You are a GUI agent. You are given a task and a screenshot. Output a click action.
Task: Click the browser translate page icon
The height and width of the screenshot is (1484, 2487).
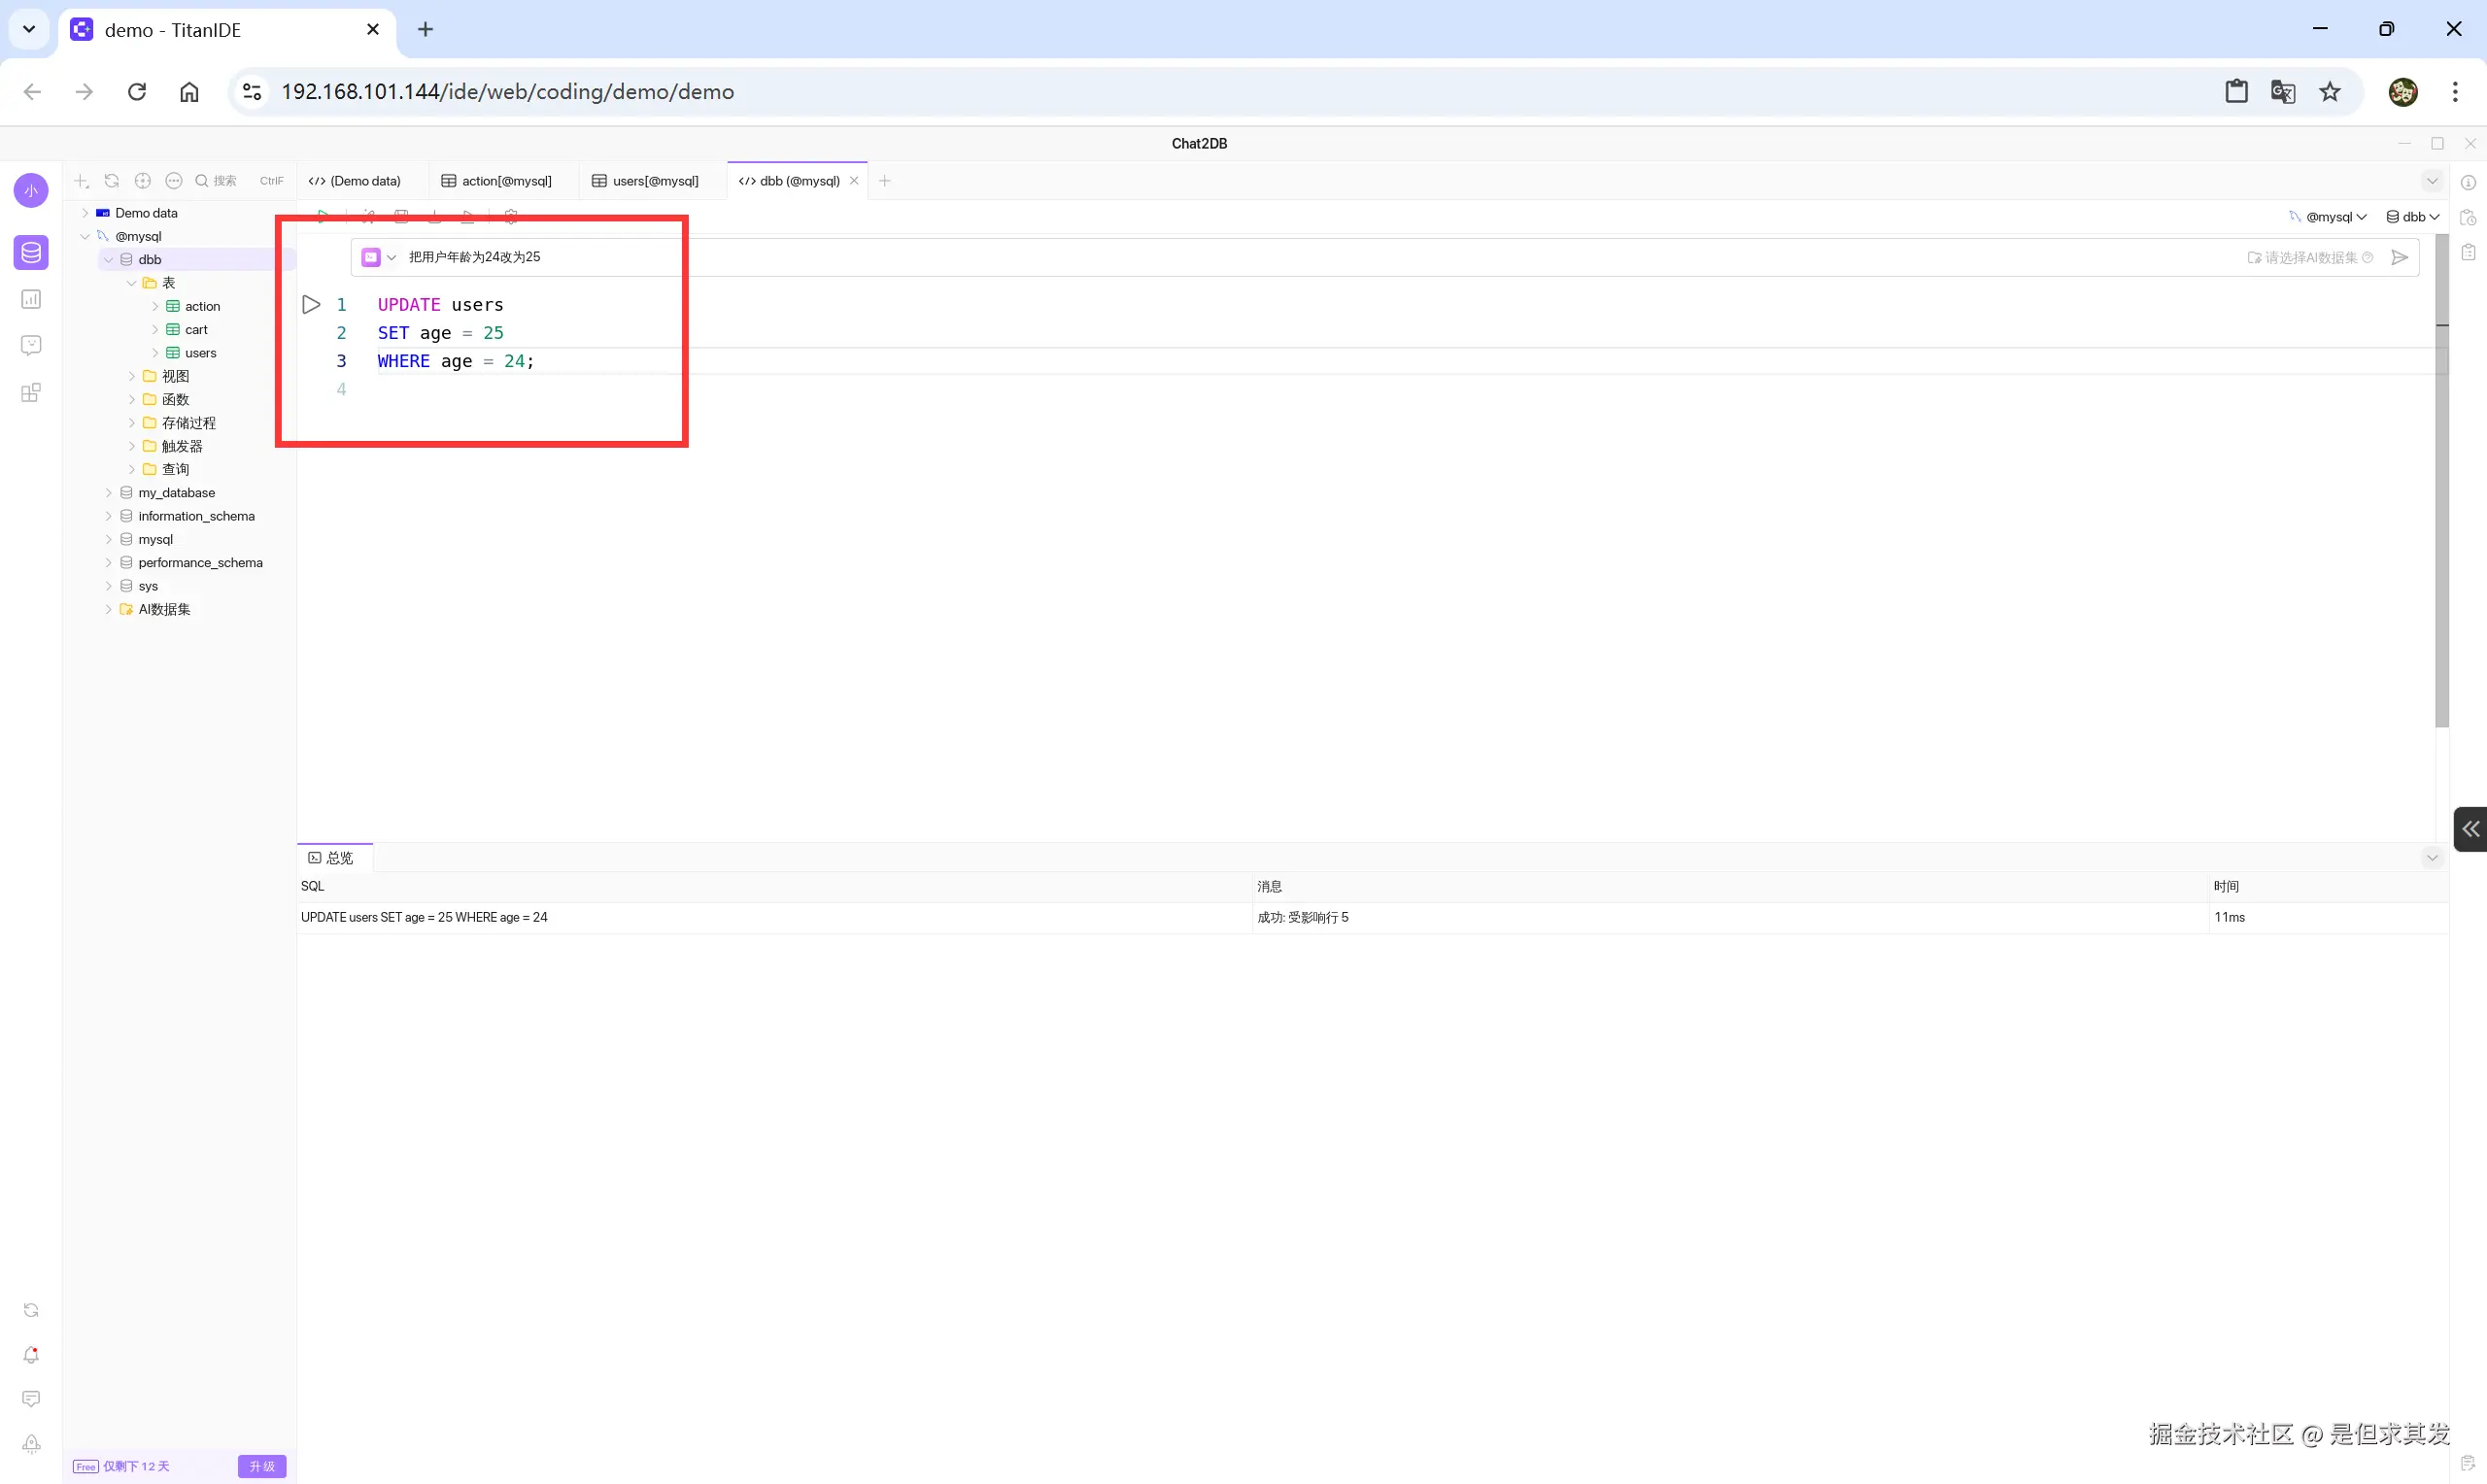click(x=2282, y=92)
